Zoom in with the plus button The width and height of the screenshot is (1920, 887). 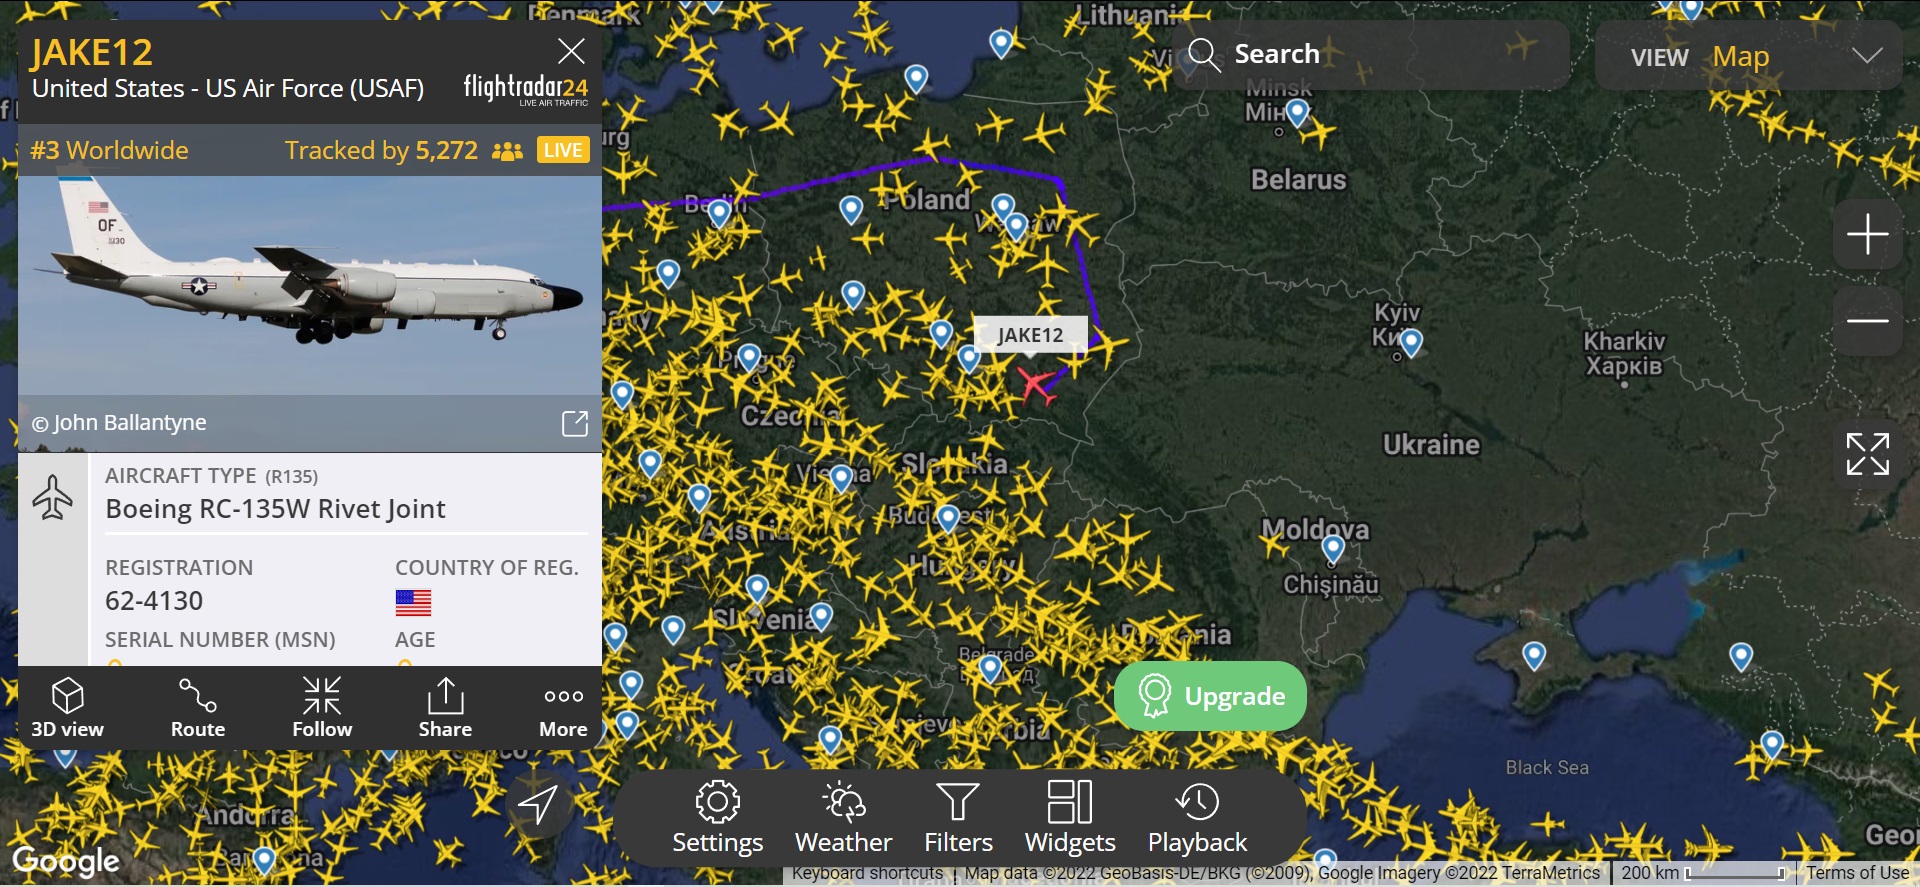click(1867, 235)
